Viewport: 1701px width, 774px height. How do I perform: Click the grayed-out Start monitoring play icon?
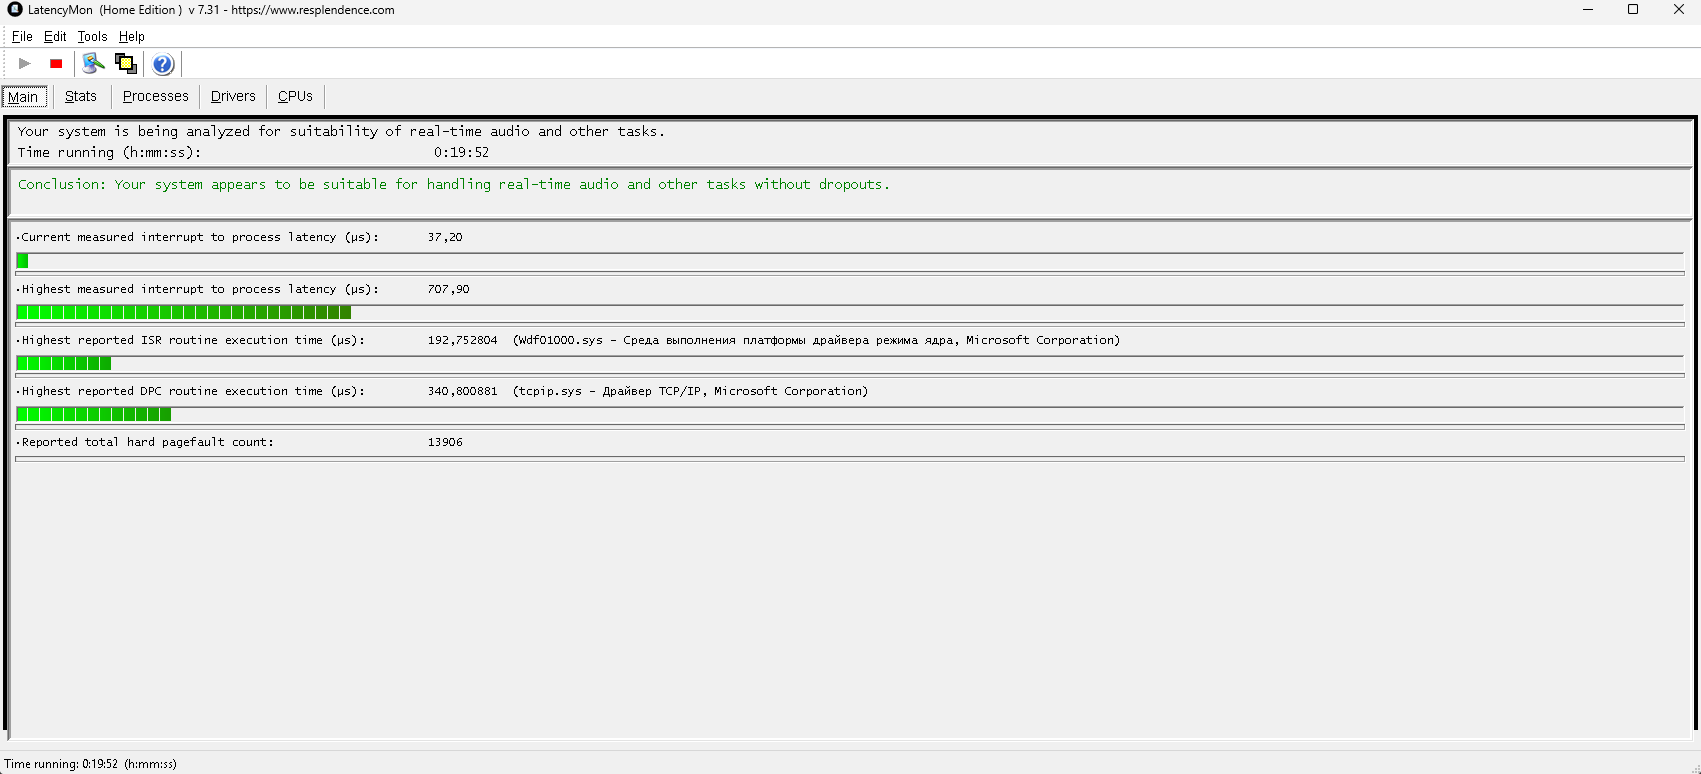pos(25,64)
